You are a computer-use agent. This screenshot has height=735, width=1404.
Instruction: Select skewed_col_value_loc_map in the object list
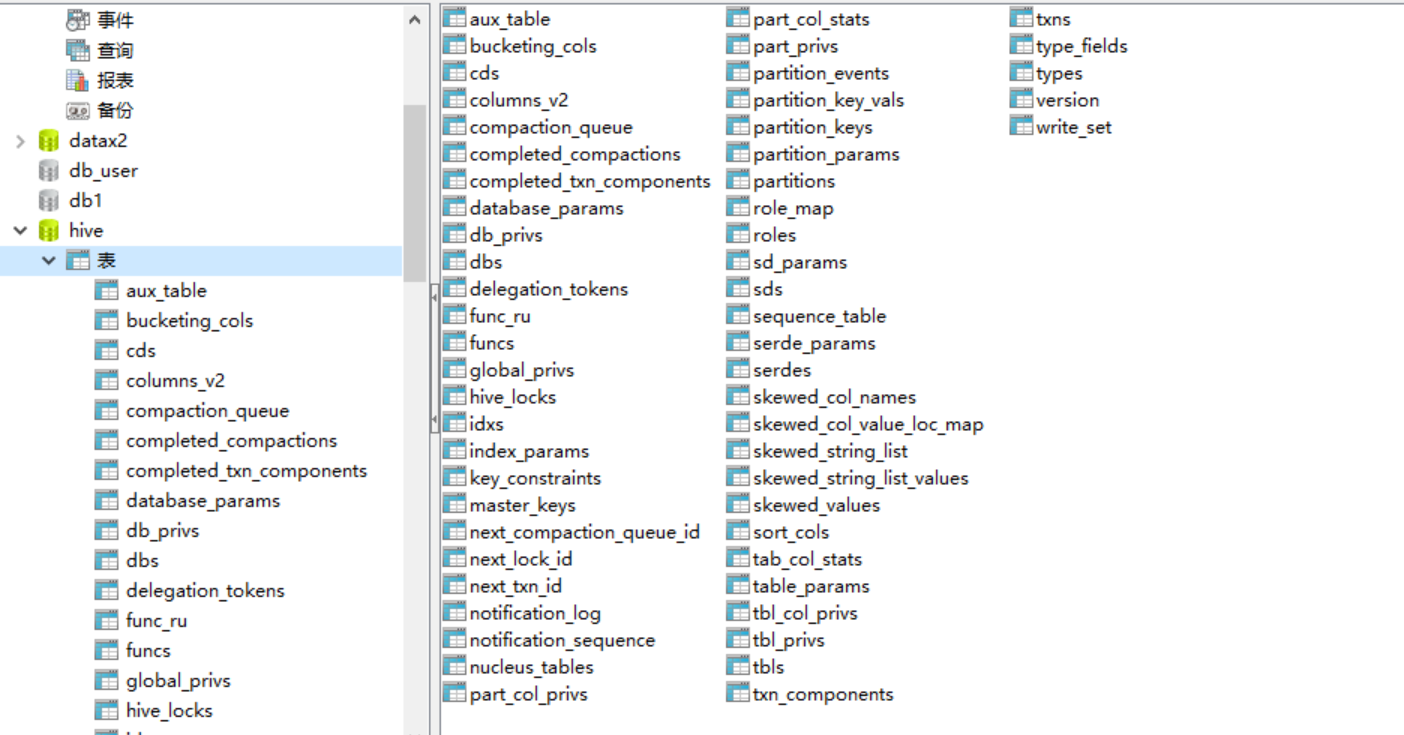click(868, 424)
